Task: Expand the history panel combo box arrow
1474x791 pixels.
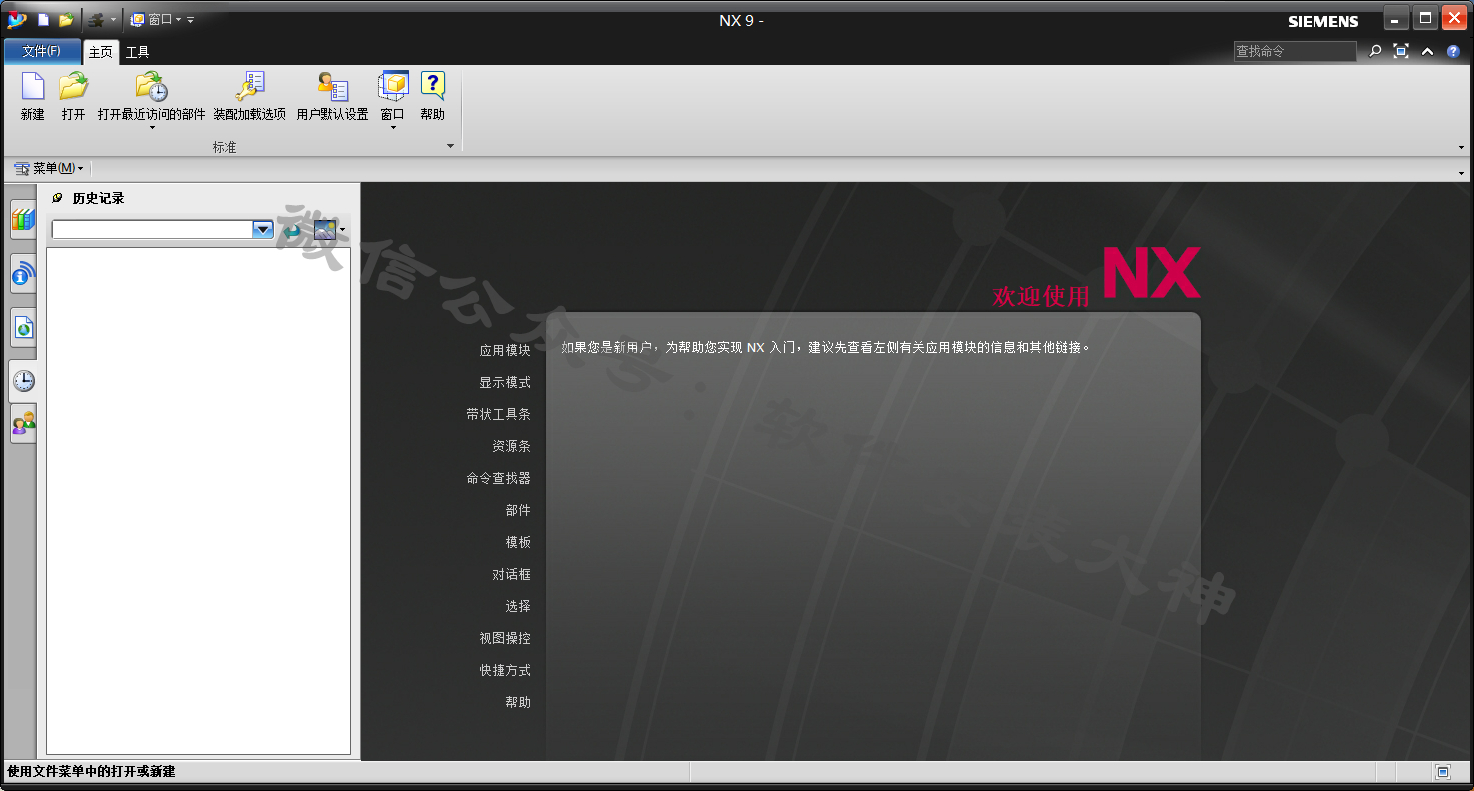Action: point(262,230)
